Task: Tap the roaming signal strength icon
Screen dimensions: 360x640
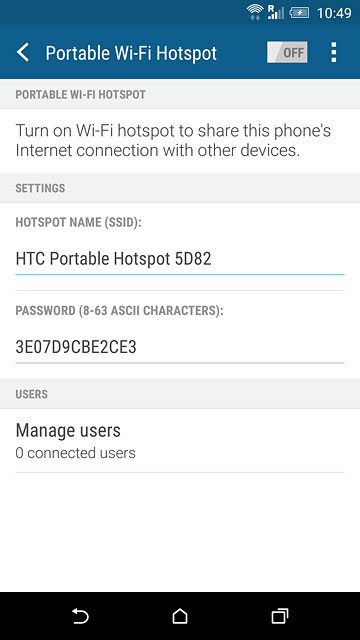Action: coord(276,12)
